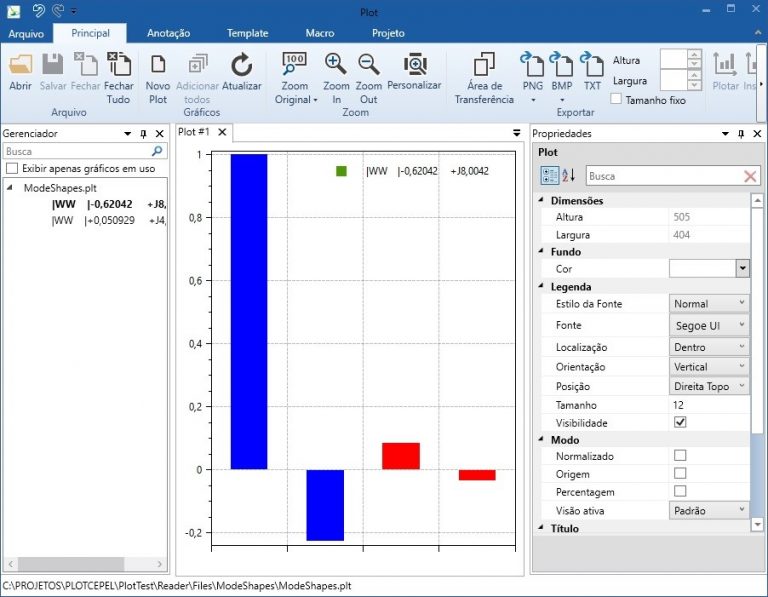Open the Fonte dropdown showing Segoe UI
Image resolution: width=768 pixels, height=597 pixels.
[x=708, y=325]
